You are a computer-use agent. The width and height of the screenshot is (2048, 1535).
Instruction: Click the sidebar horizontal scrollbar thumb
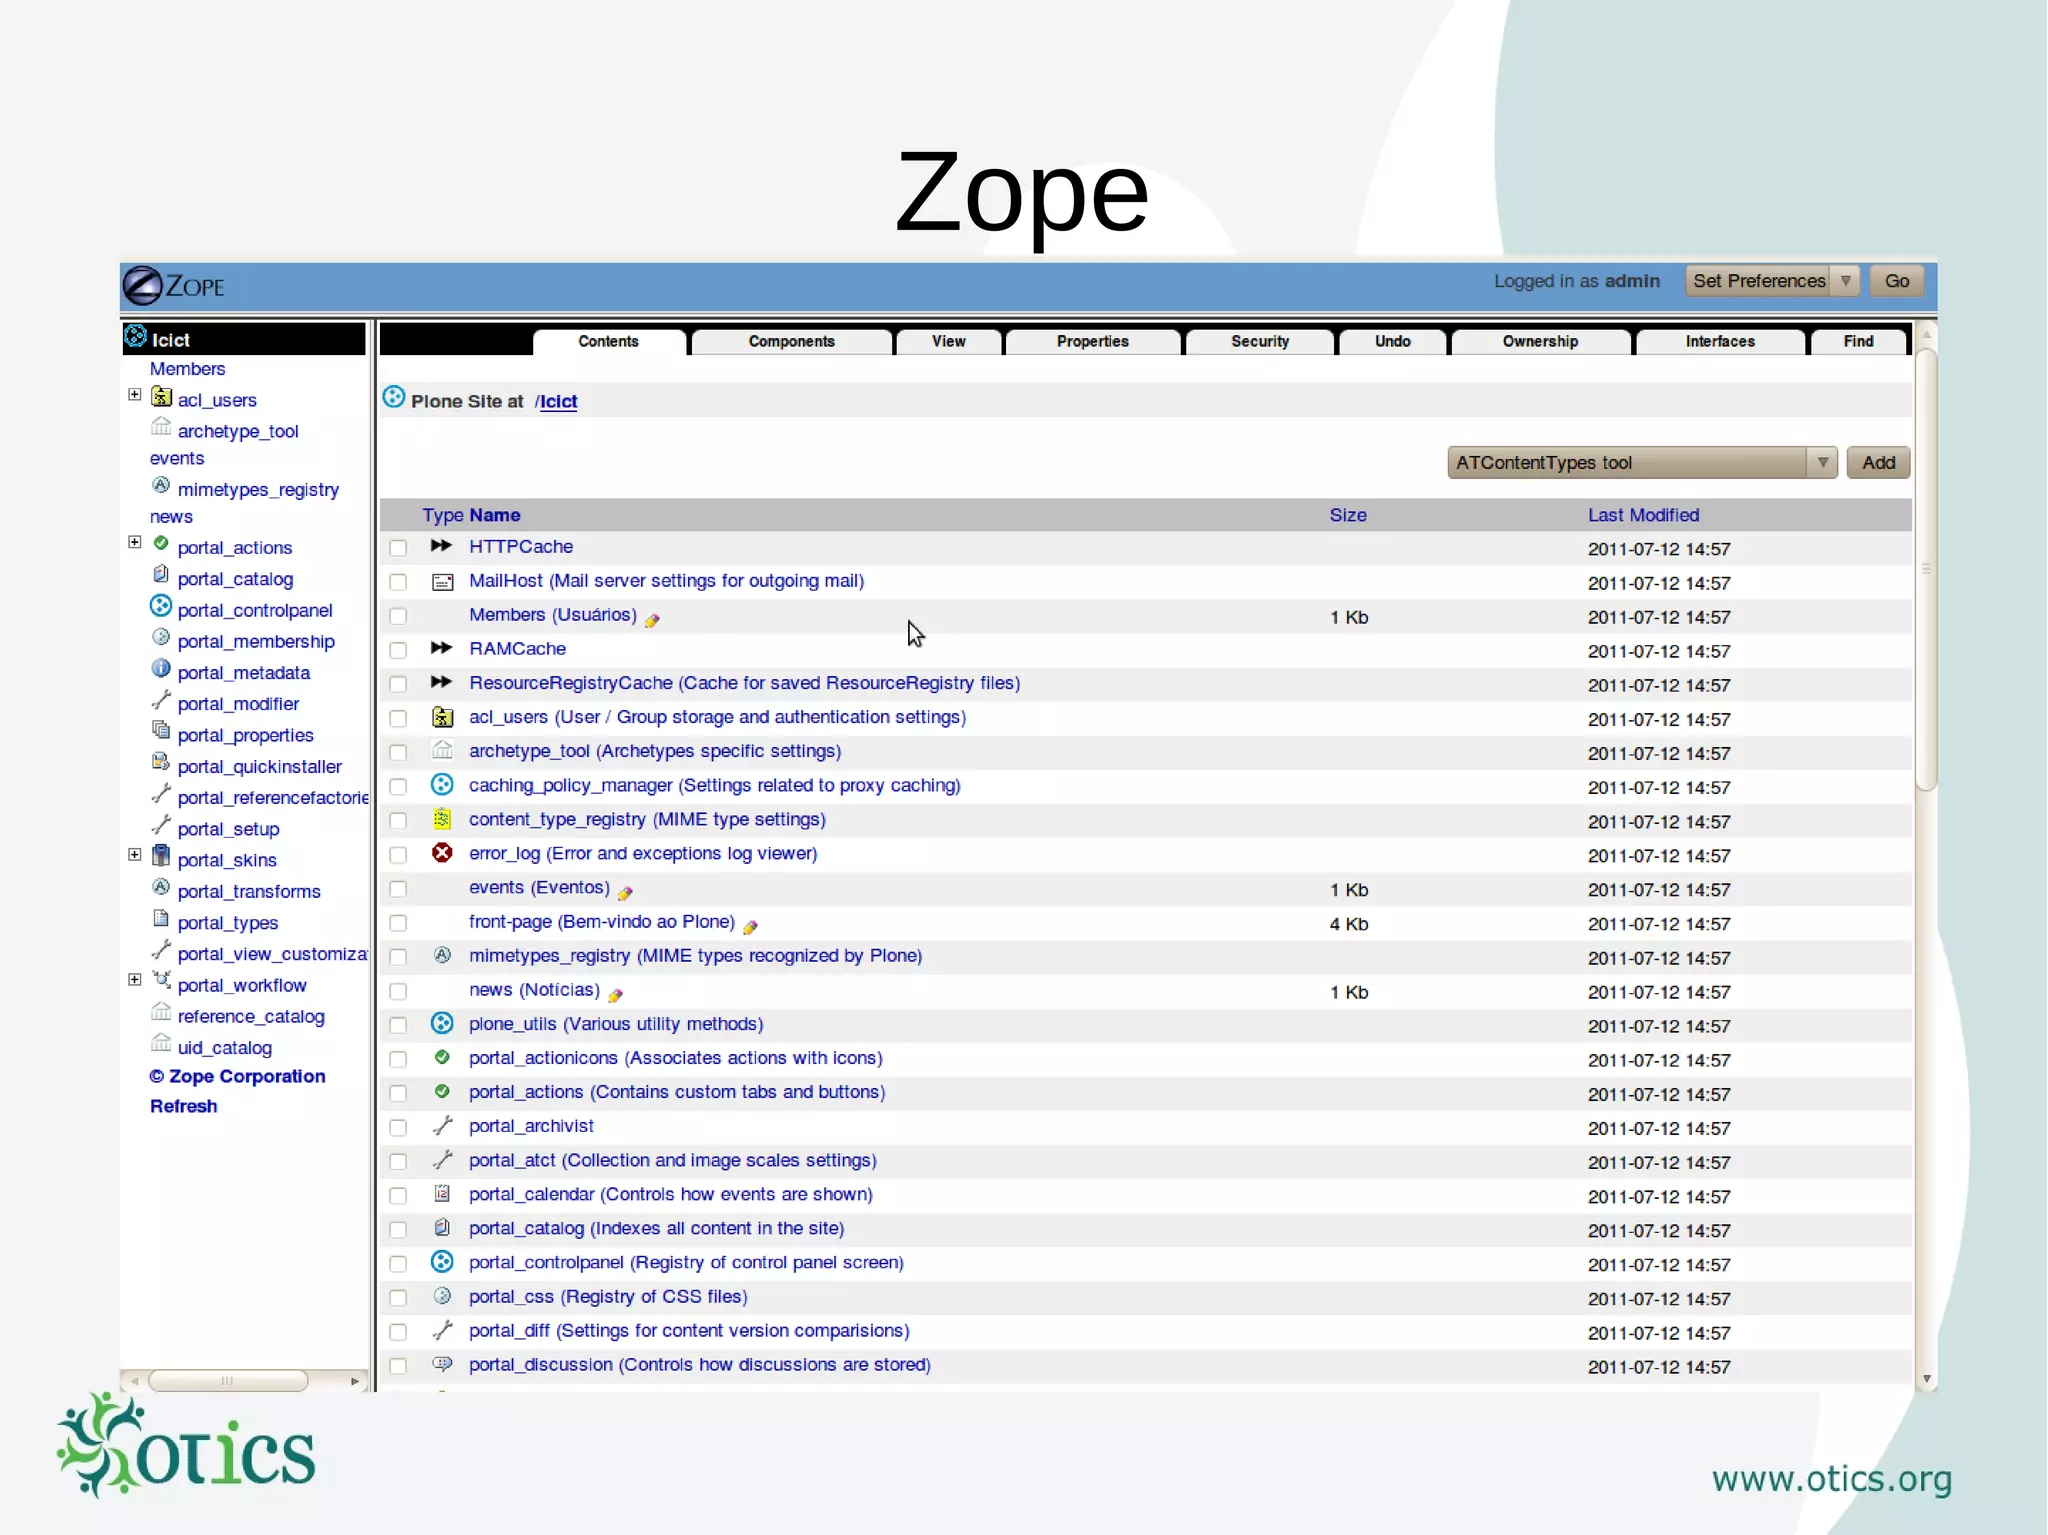click(228, 1381)
